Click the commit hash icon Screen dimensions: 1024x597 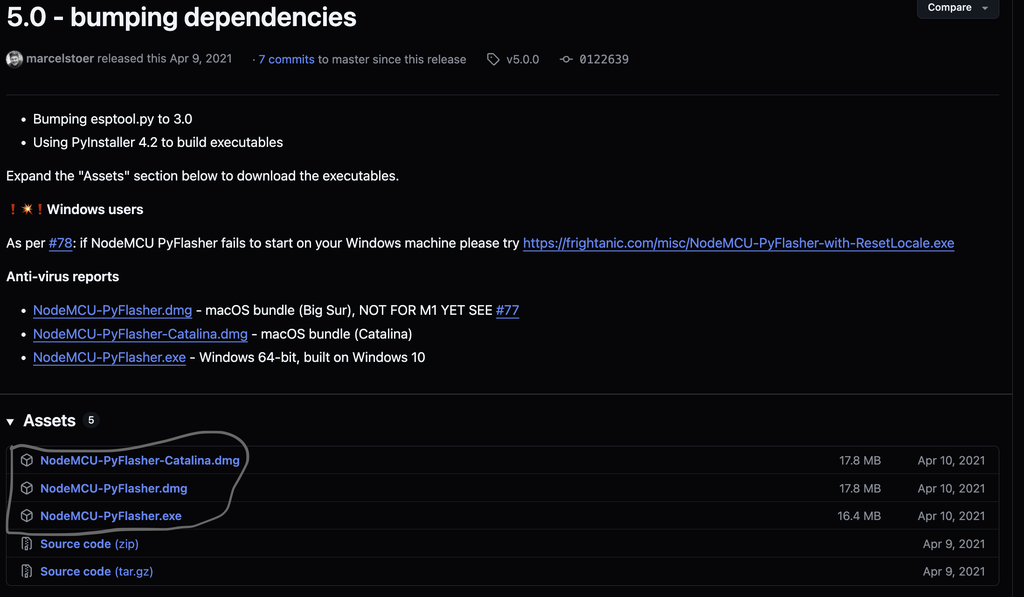566,60
